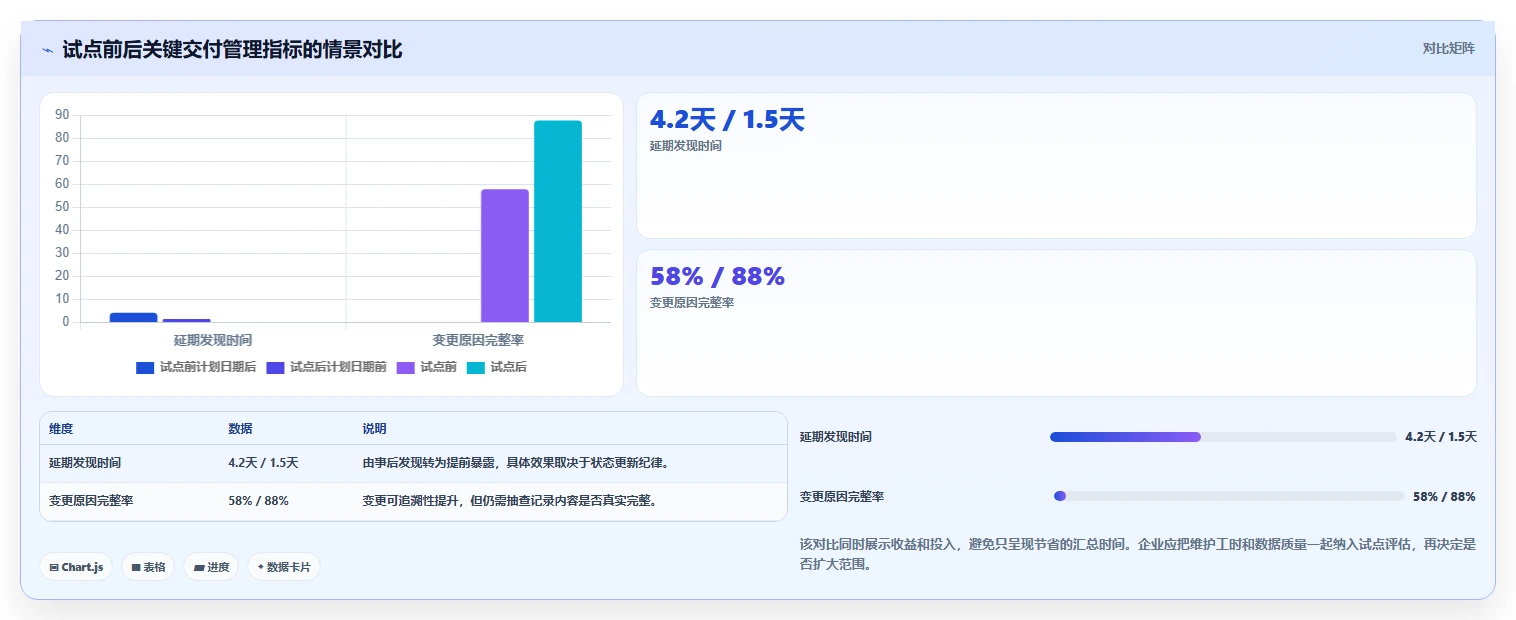Screen dimensions: 1516x620
Task: Select the 58% / 88% data card value
Action: [x=717, y=277]
